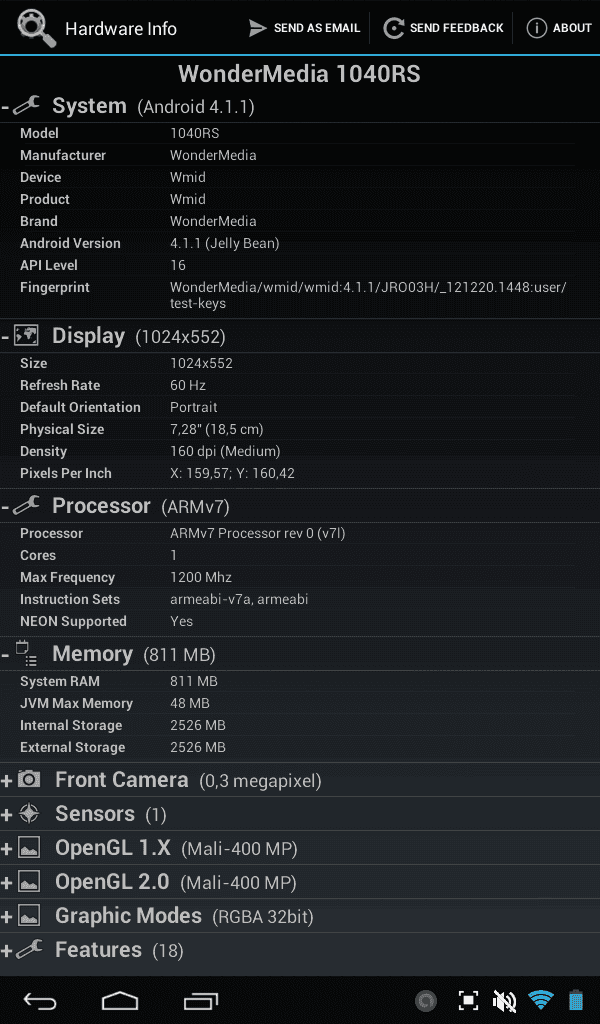Choose Send Feedback action
Image resolution: width=600 pixels, height=1024 pixels.
443,28
